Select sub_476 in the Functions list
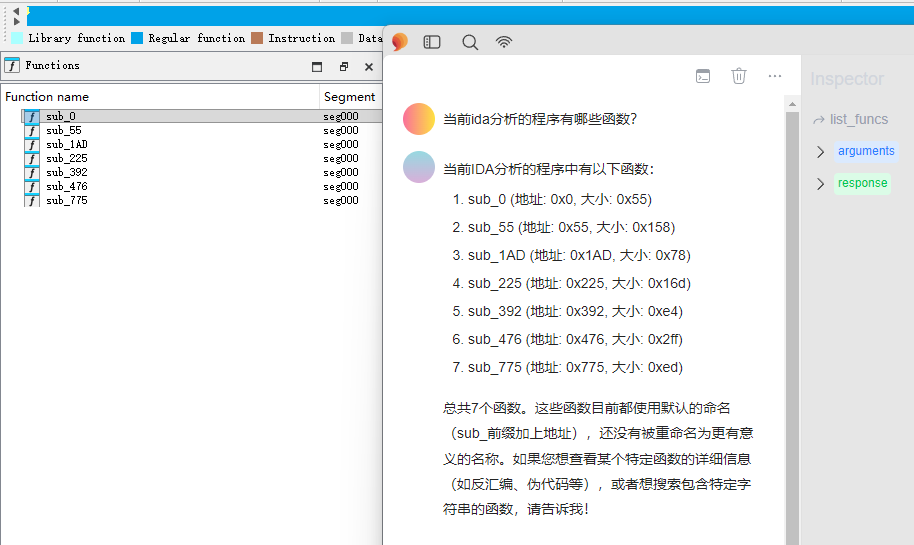The image size is (914, 545). pyautogui.click(x=66, y=187)
